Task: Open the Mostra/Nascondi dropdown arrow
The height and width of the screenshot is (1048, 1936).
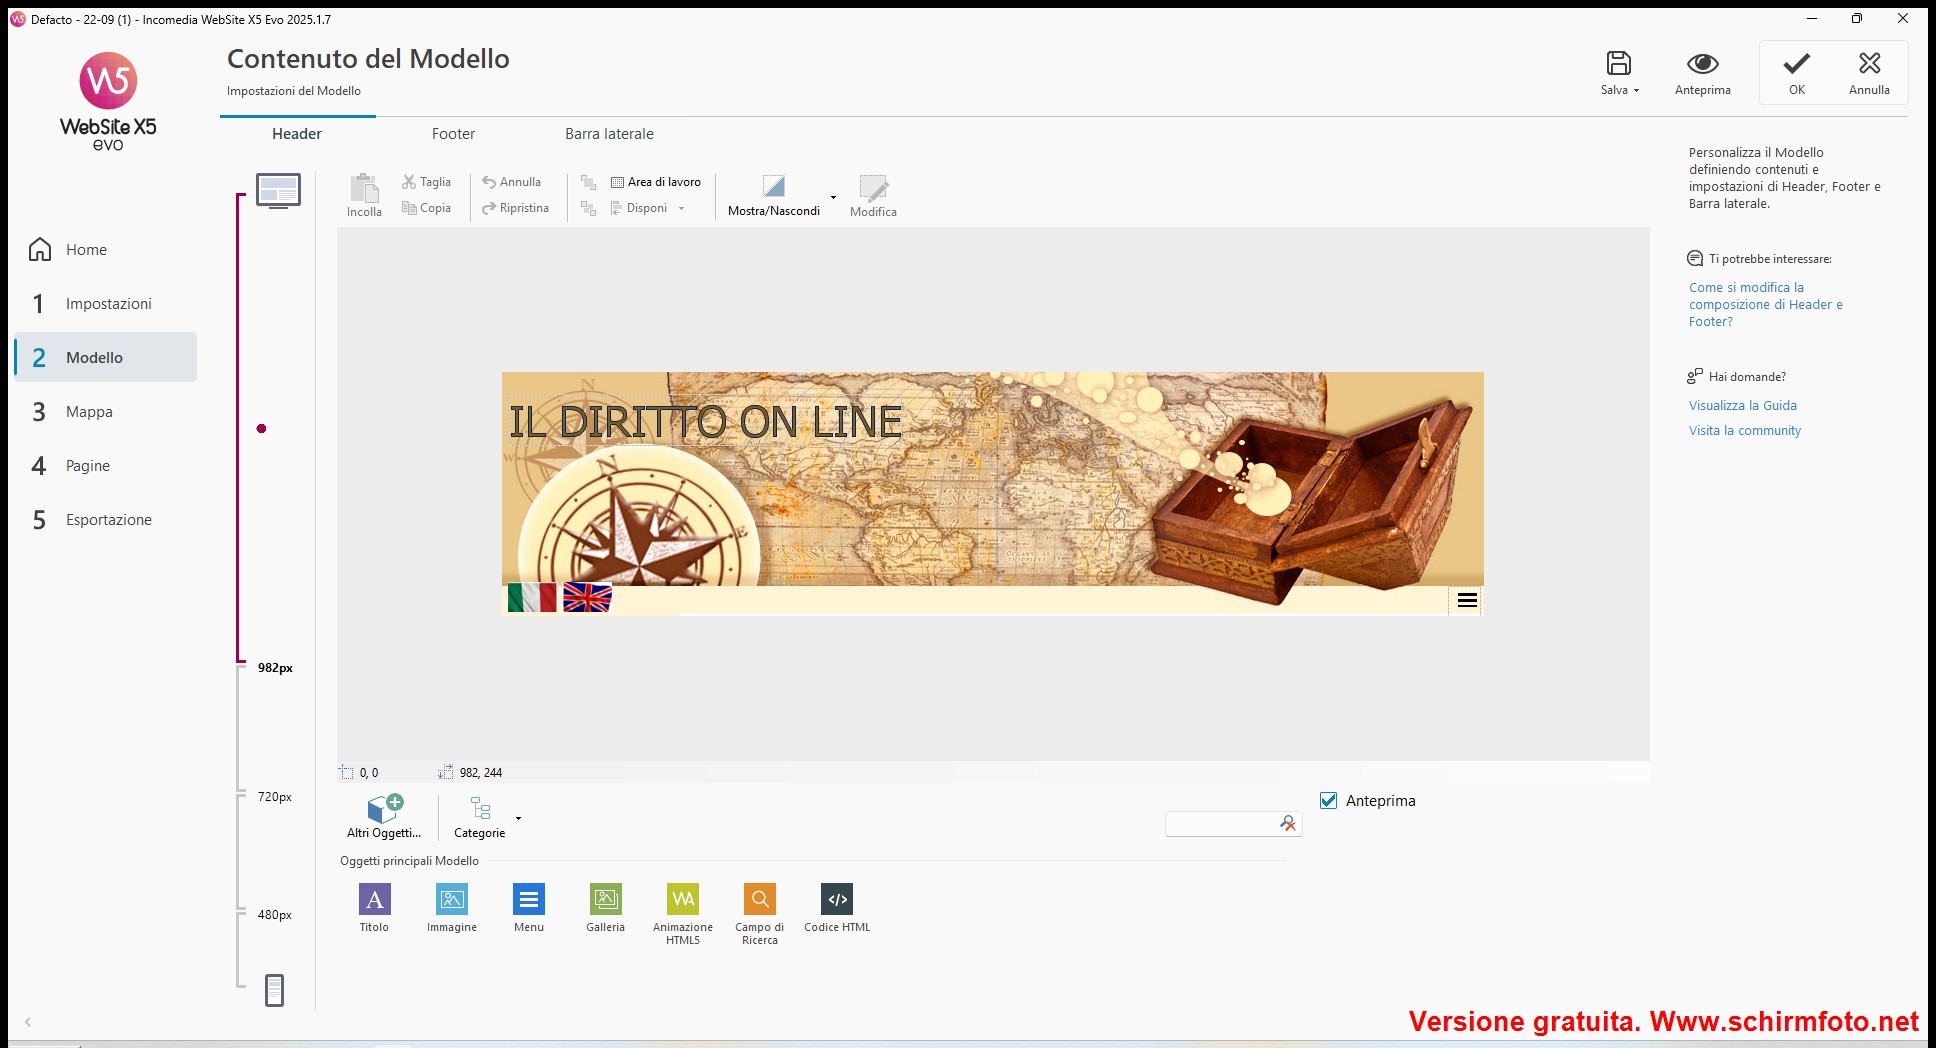Action: tap(833, 197)
